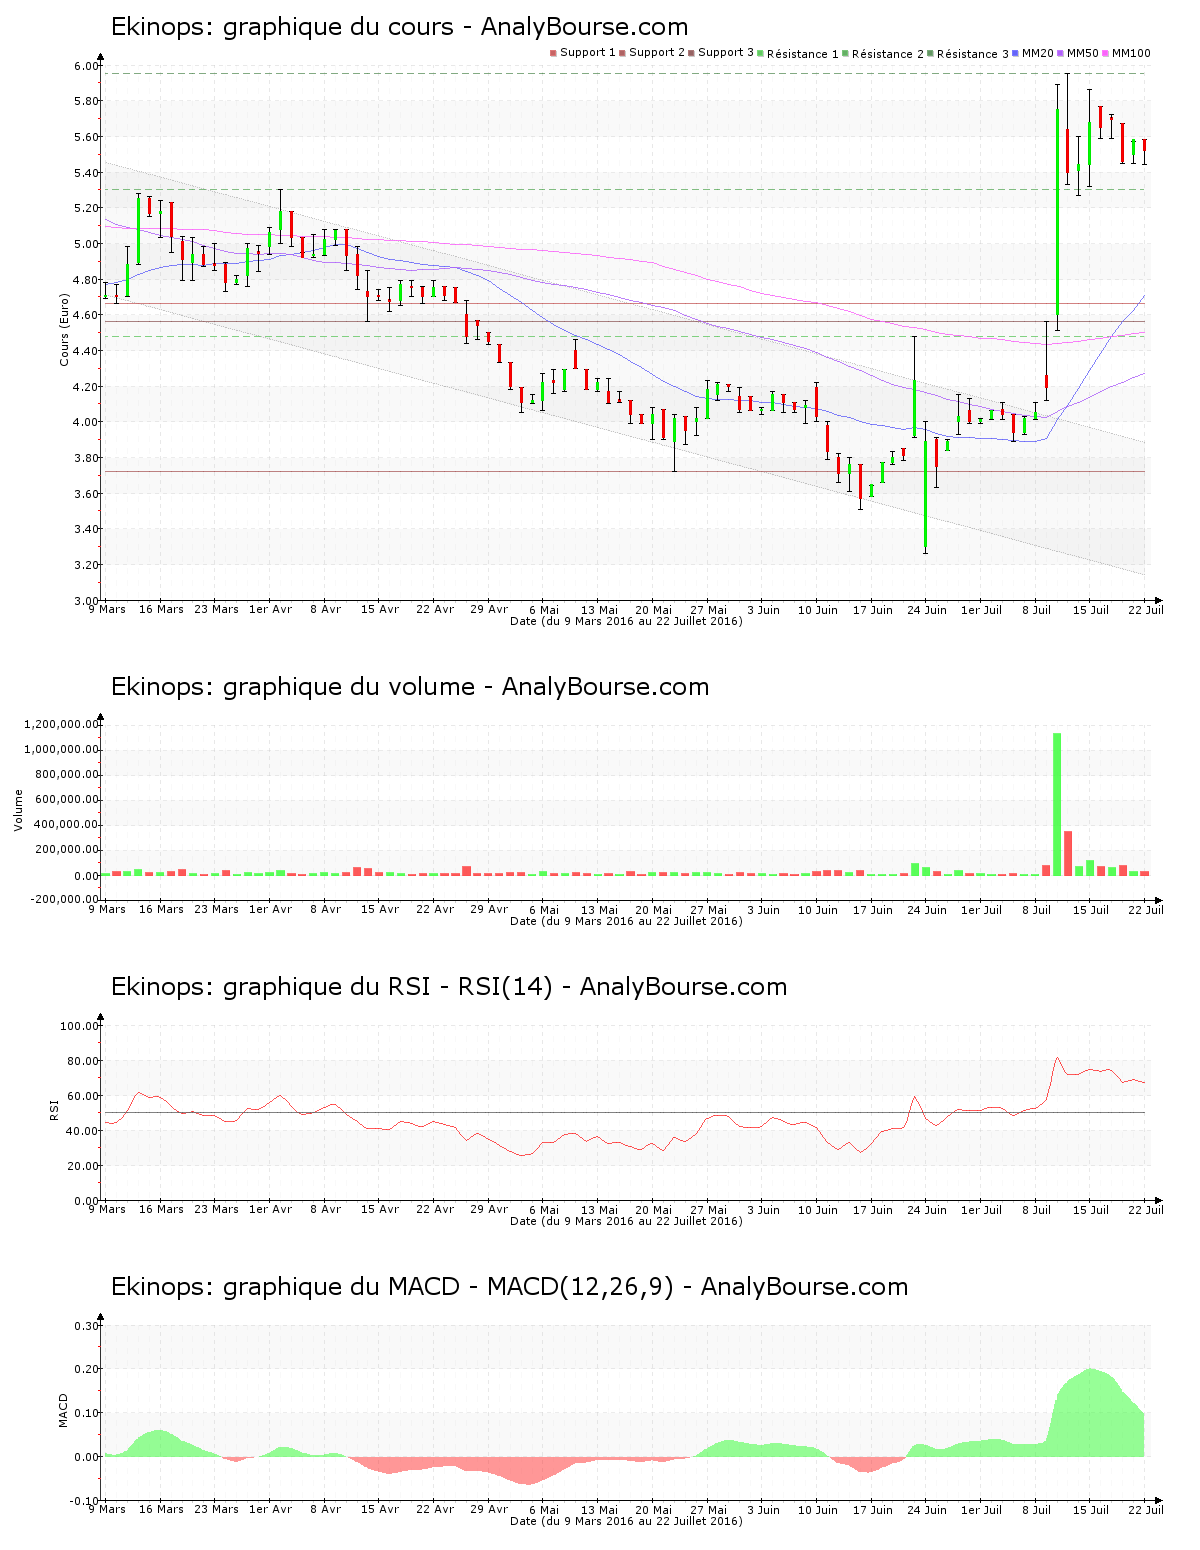Click the -0.10 value on the MACD axis
1200x1550 pixels.
coord(85,1501)
